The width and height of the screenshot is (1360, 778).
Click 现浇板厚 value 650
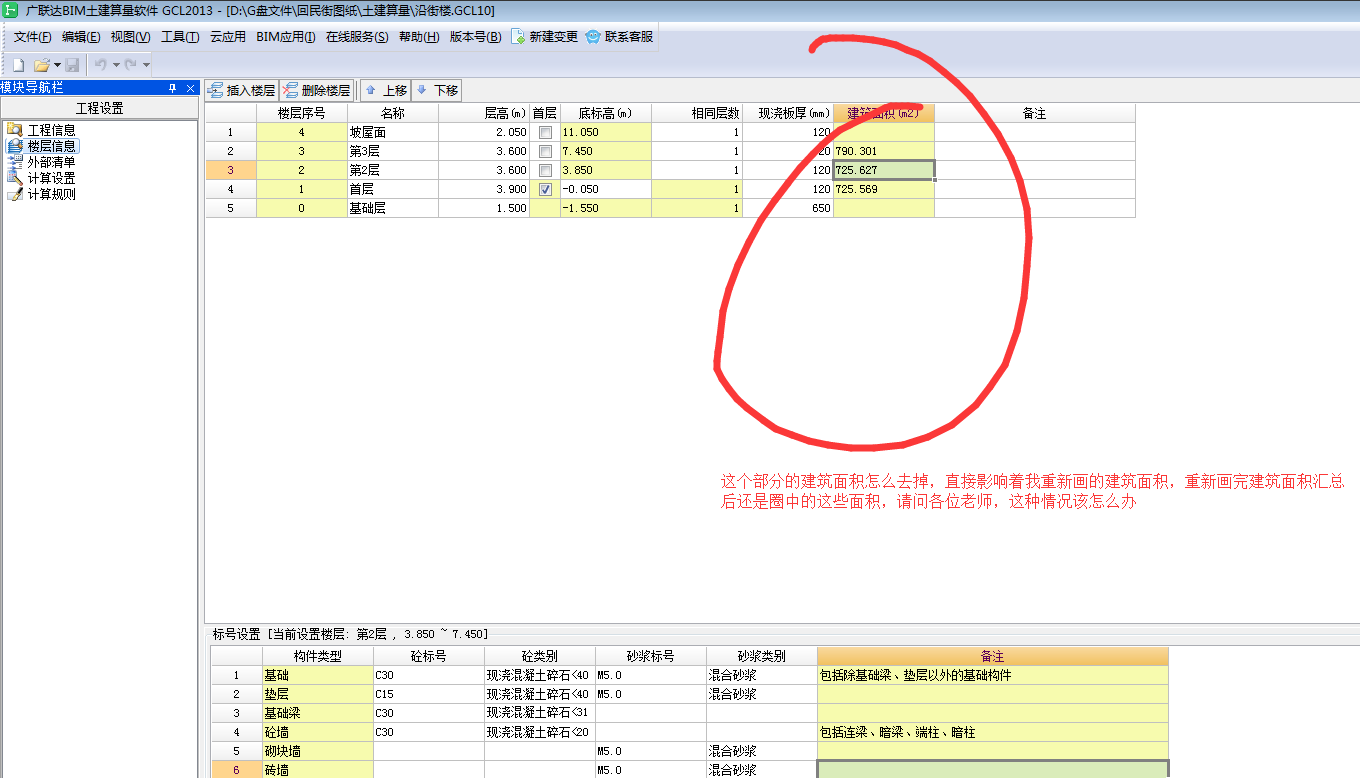(x=788, y=208)
